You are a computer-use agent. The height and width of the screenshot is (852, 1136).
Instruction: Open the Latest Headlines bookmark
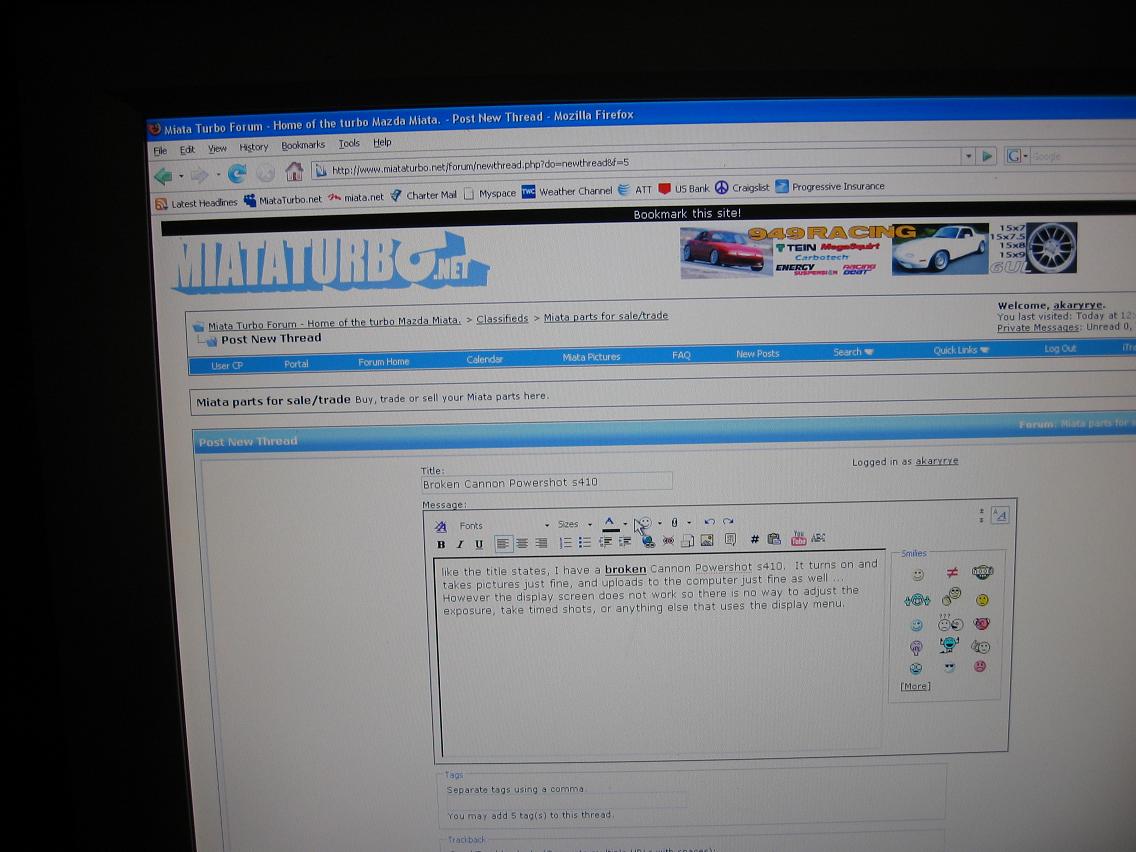pyautogui.click(x=196, y=204)
